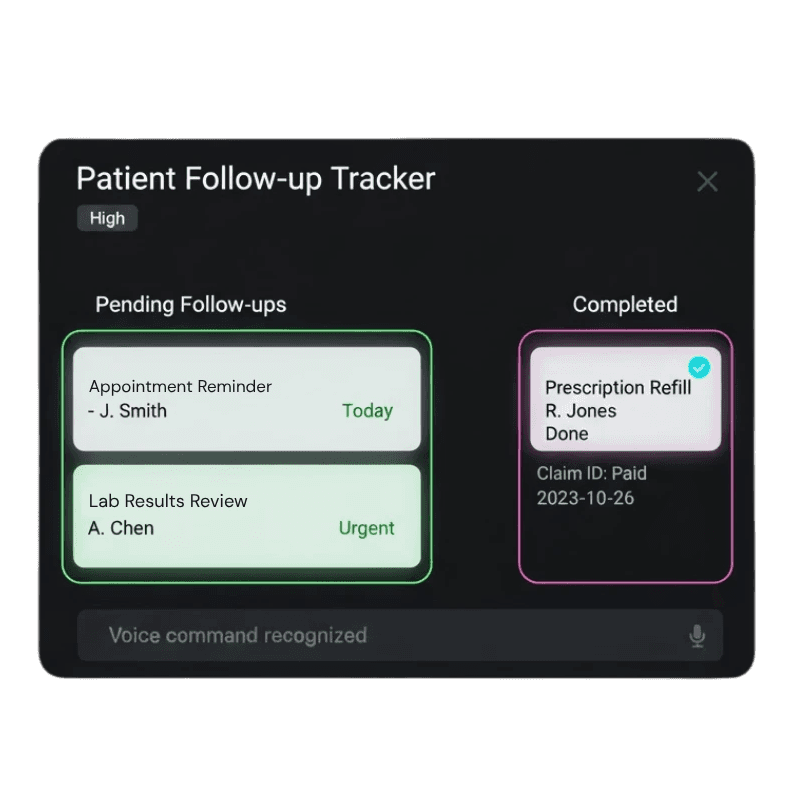
Task: Select the Lab Results Review card
Action: [246, 515]
